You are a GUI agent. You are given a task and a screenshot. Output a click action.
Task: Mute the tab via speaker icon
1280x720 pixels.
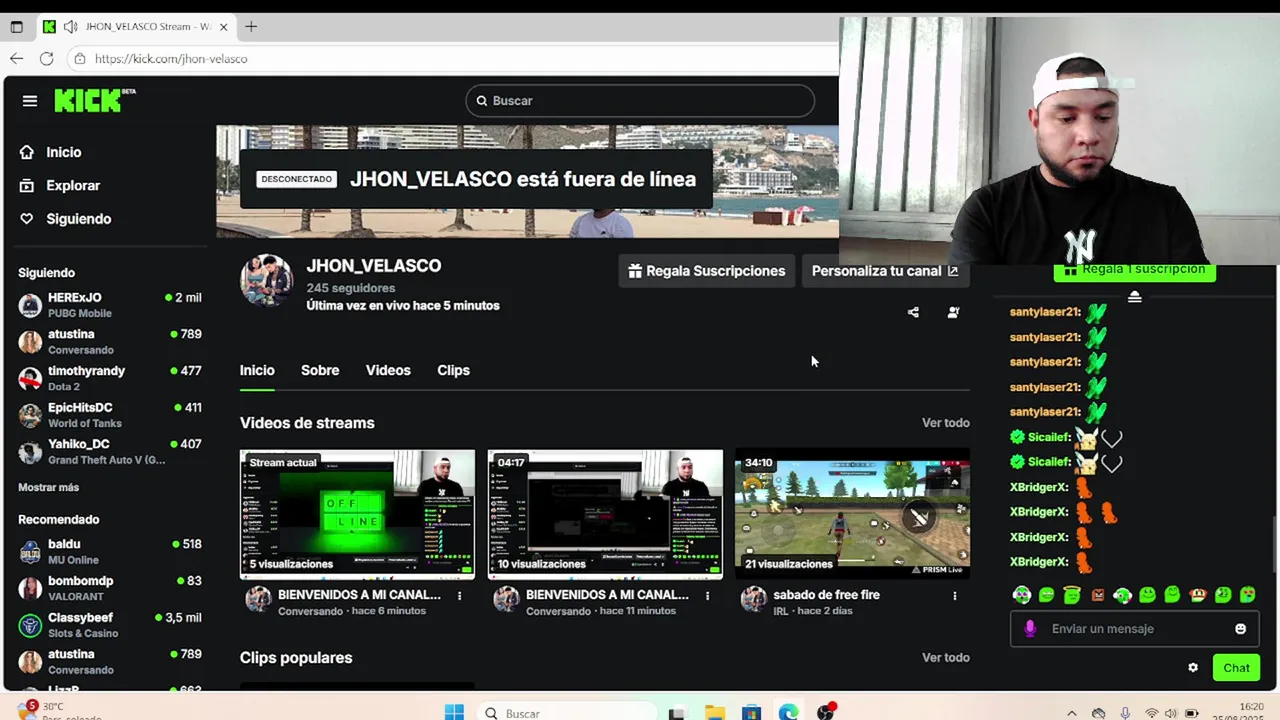tap(70, 27)
